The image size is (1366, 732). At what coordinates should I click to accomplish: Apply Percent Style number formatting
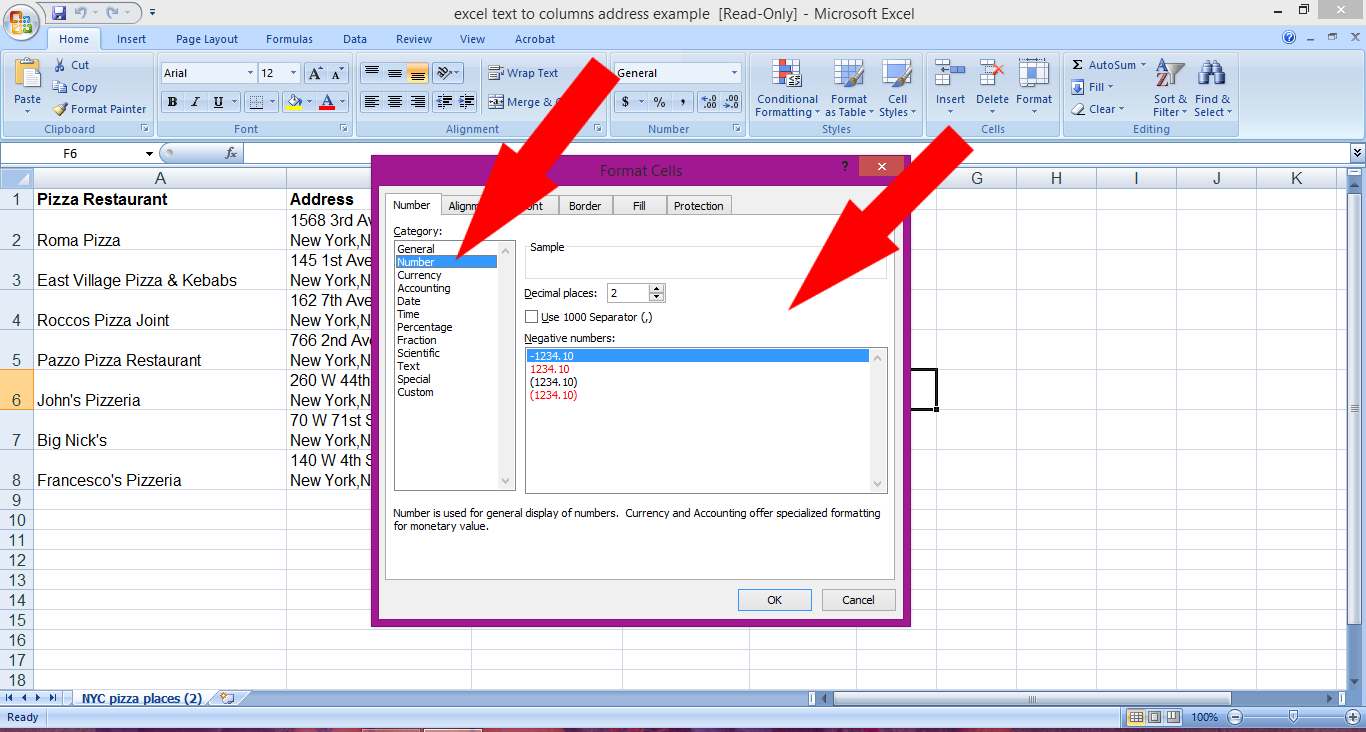[x=657, y=102]
